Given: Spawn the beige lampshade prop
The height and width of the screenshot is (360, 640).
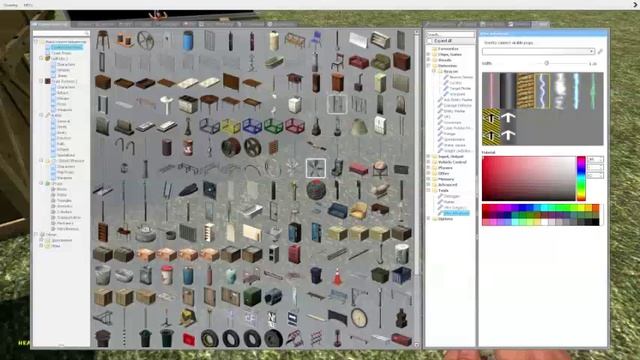Looking at the screenshot, I should [x=358, y=126].
